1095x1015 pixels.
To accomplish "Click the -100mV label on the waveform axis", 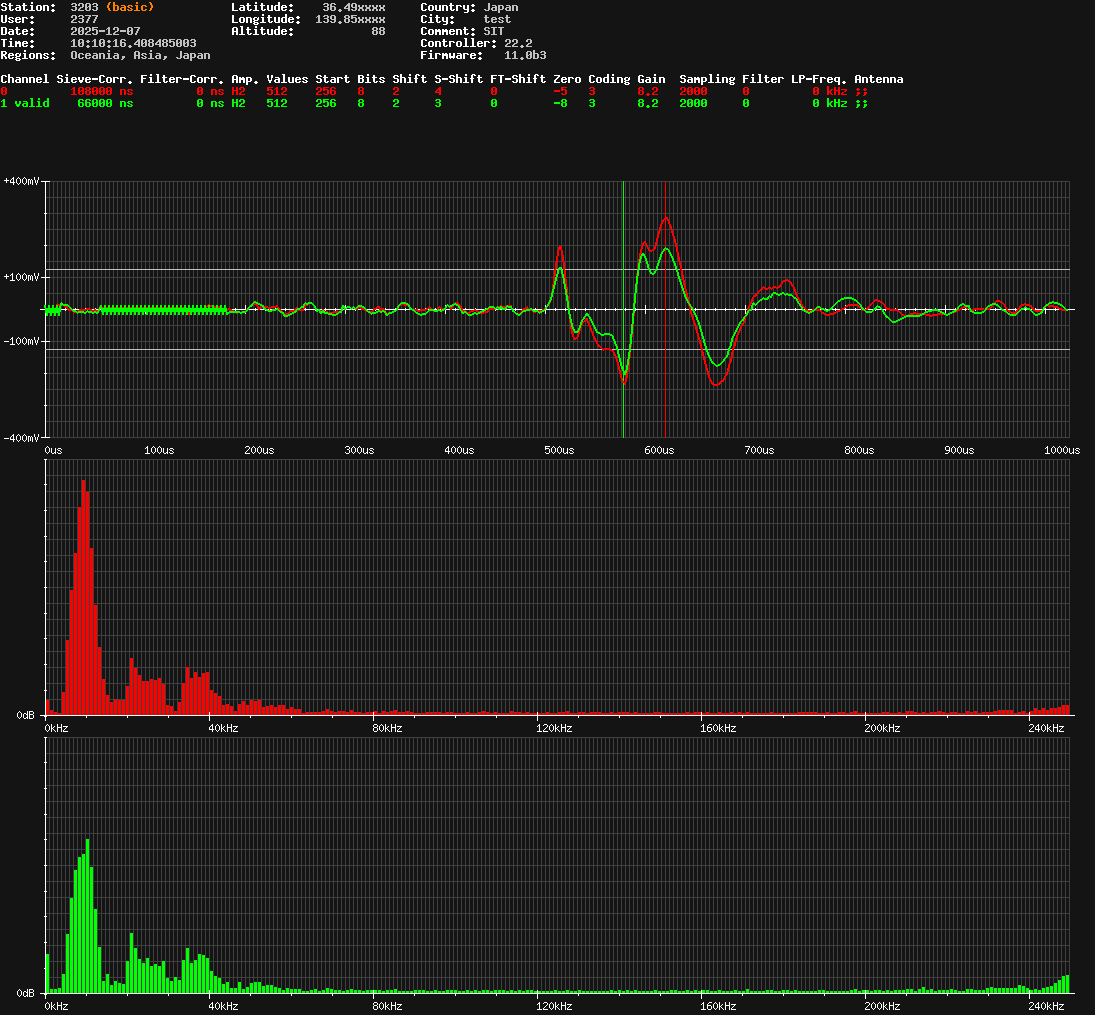I will (x=21, y=341).
